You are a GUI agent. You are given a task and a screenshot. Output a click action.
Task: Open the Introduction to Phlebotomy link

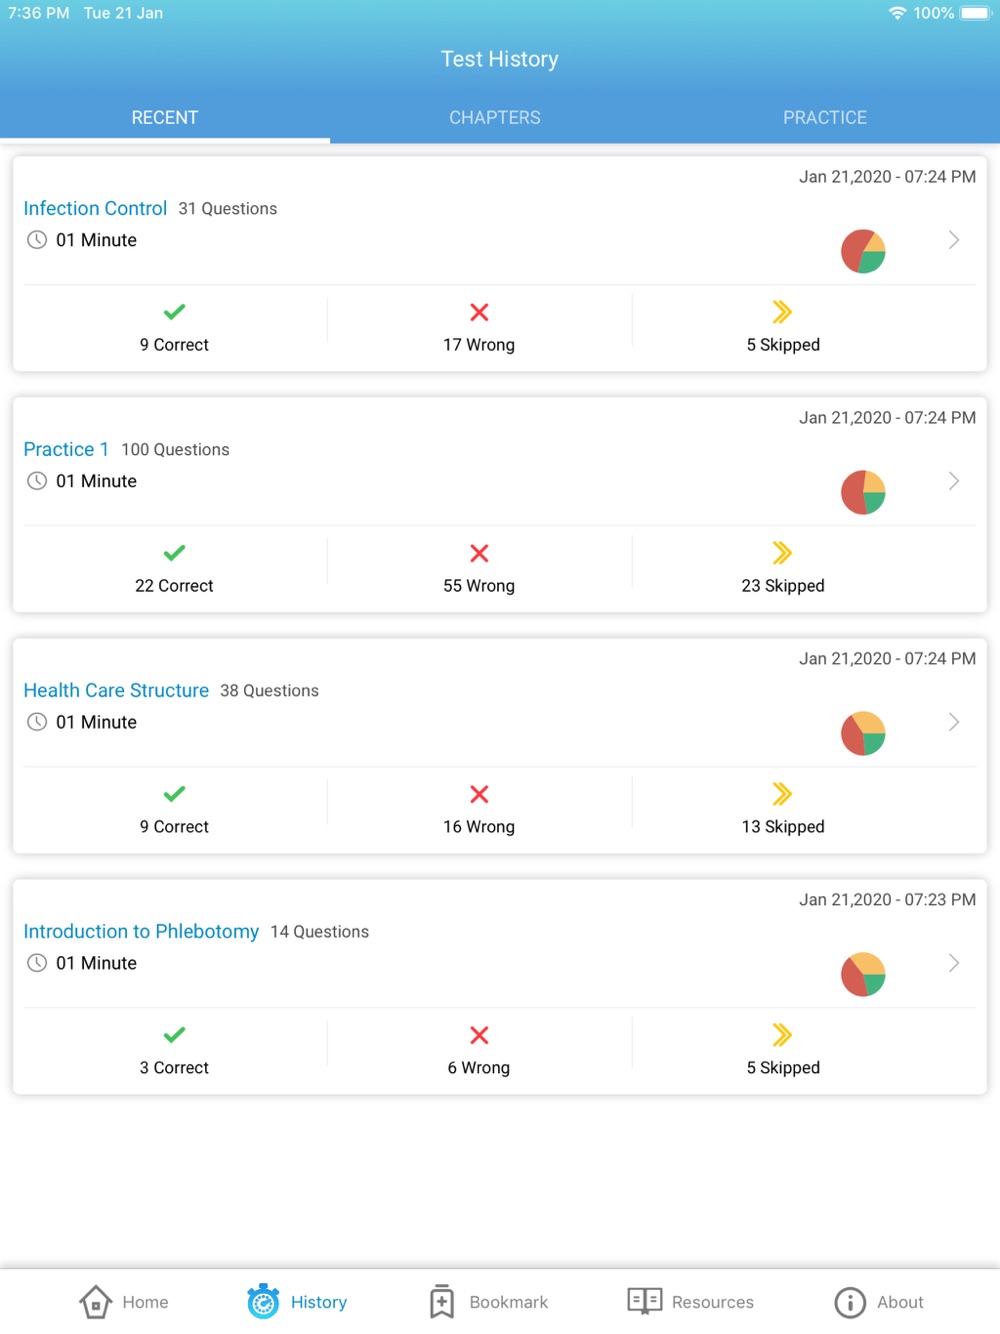pos(141,931)
